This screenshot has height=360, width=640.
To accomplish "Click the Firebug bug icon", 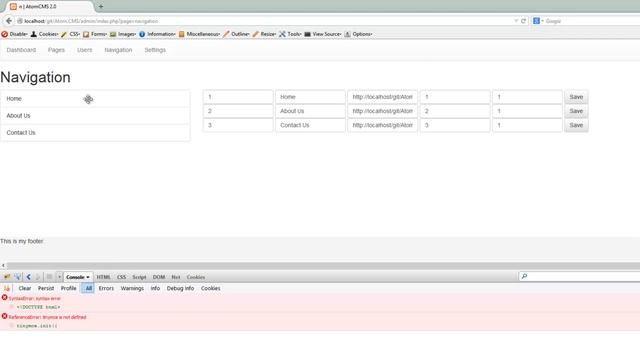I will pyautogui.click(x=7, y=277).
